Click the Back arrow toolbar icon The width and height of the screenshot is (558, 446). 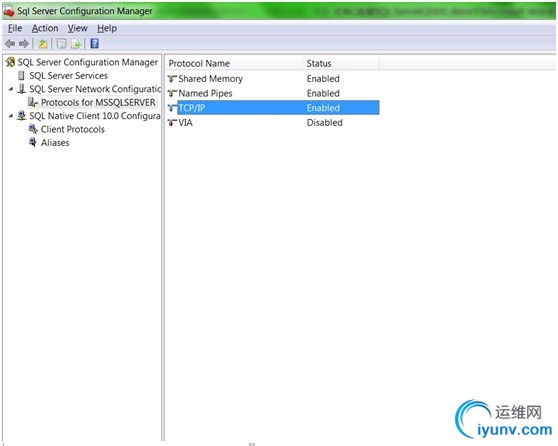(x=10, y=44)
